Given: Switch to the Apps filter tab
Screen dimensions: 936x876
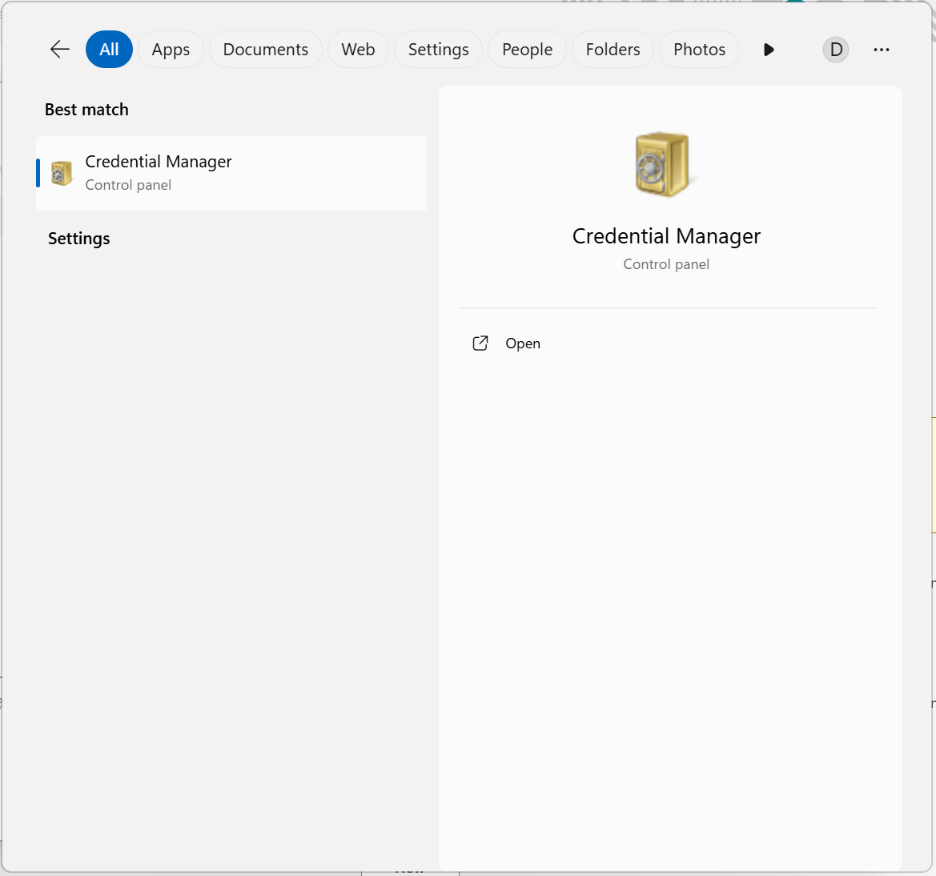Looking at the screenshot, I should click(x=171, y=49).
